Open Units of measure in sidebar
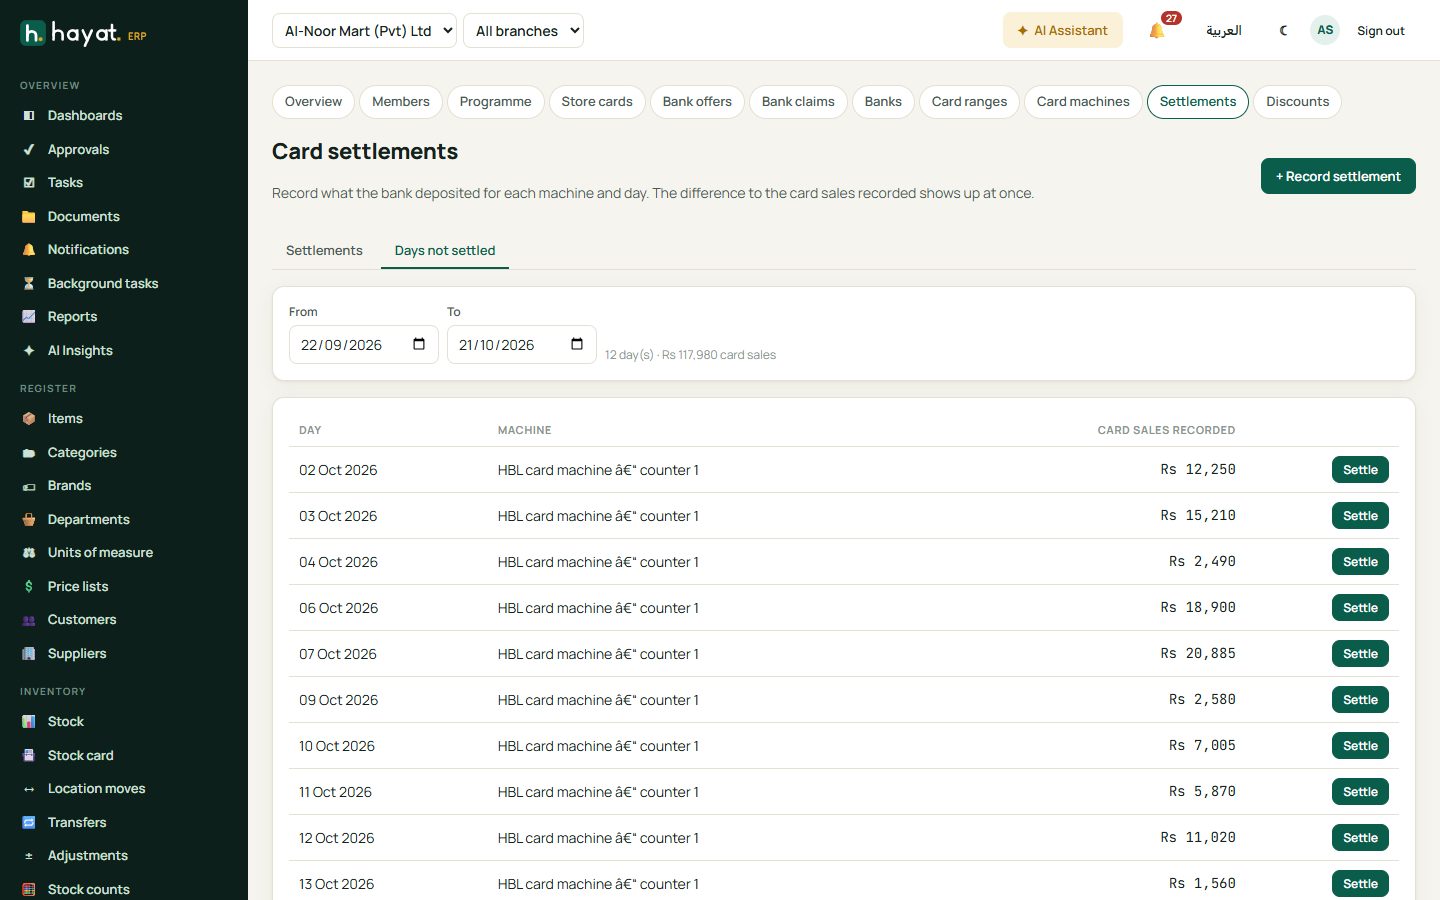 point(100,553)
